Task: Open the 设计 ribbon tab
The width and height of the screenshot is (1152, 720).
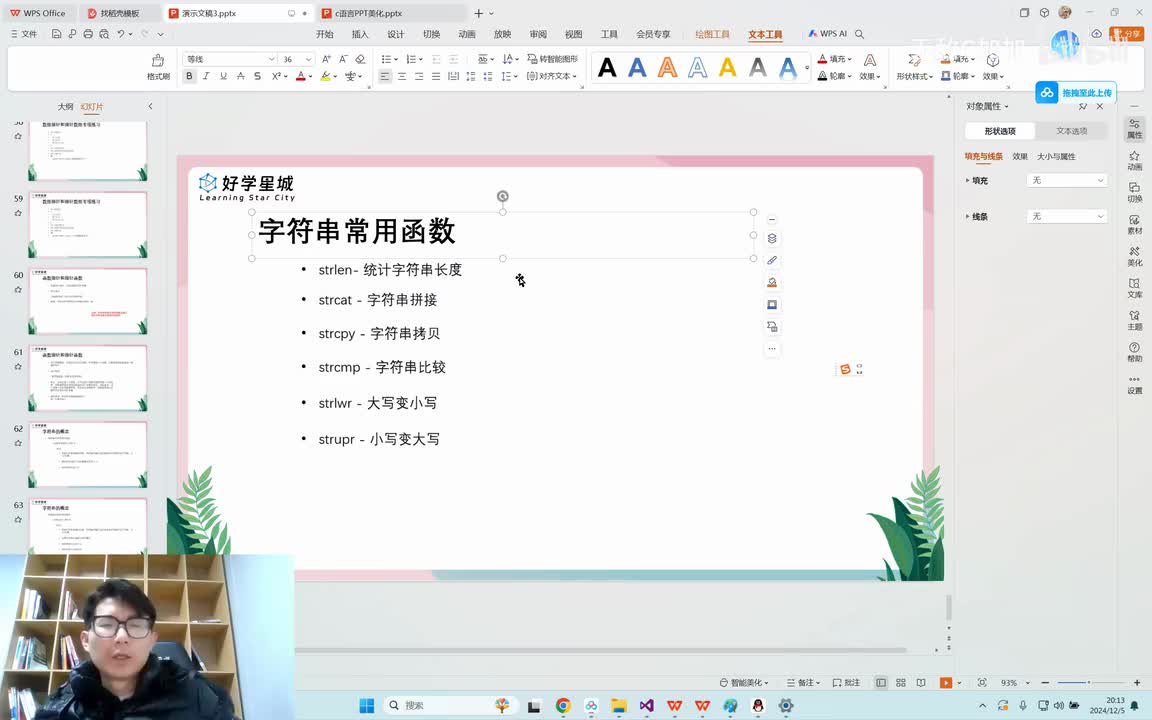Action: (396, 34)
